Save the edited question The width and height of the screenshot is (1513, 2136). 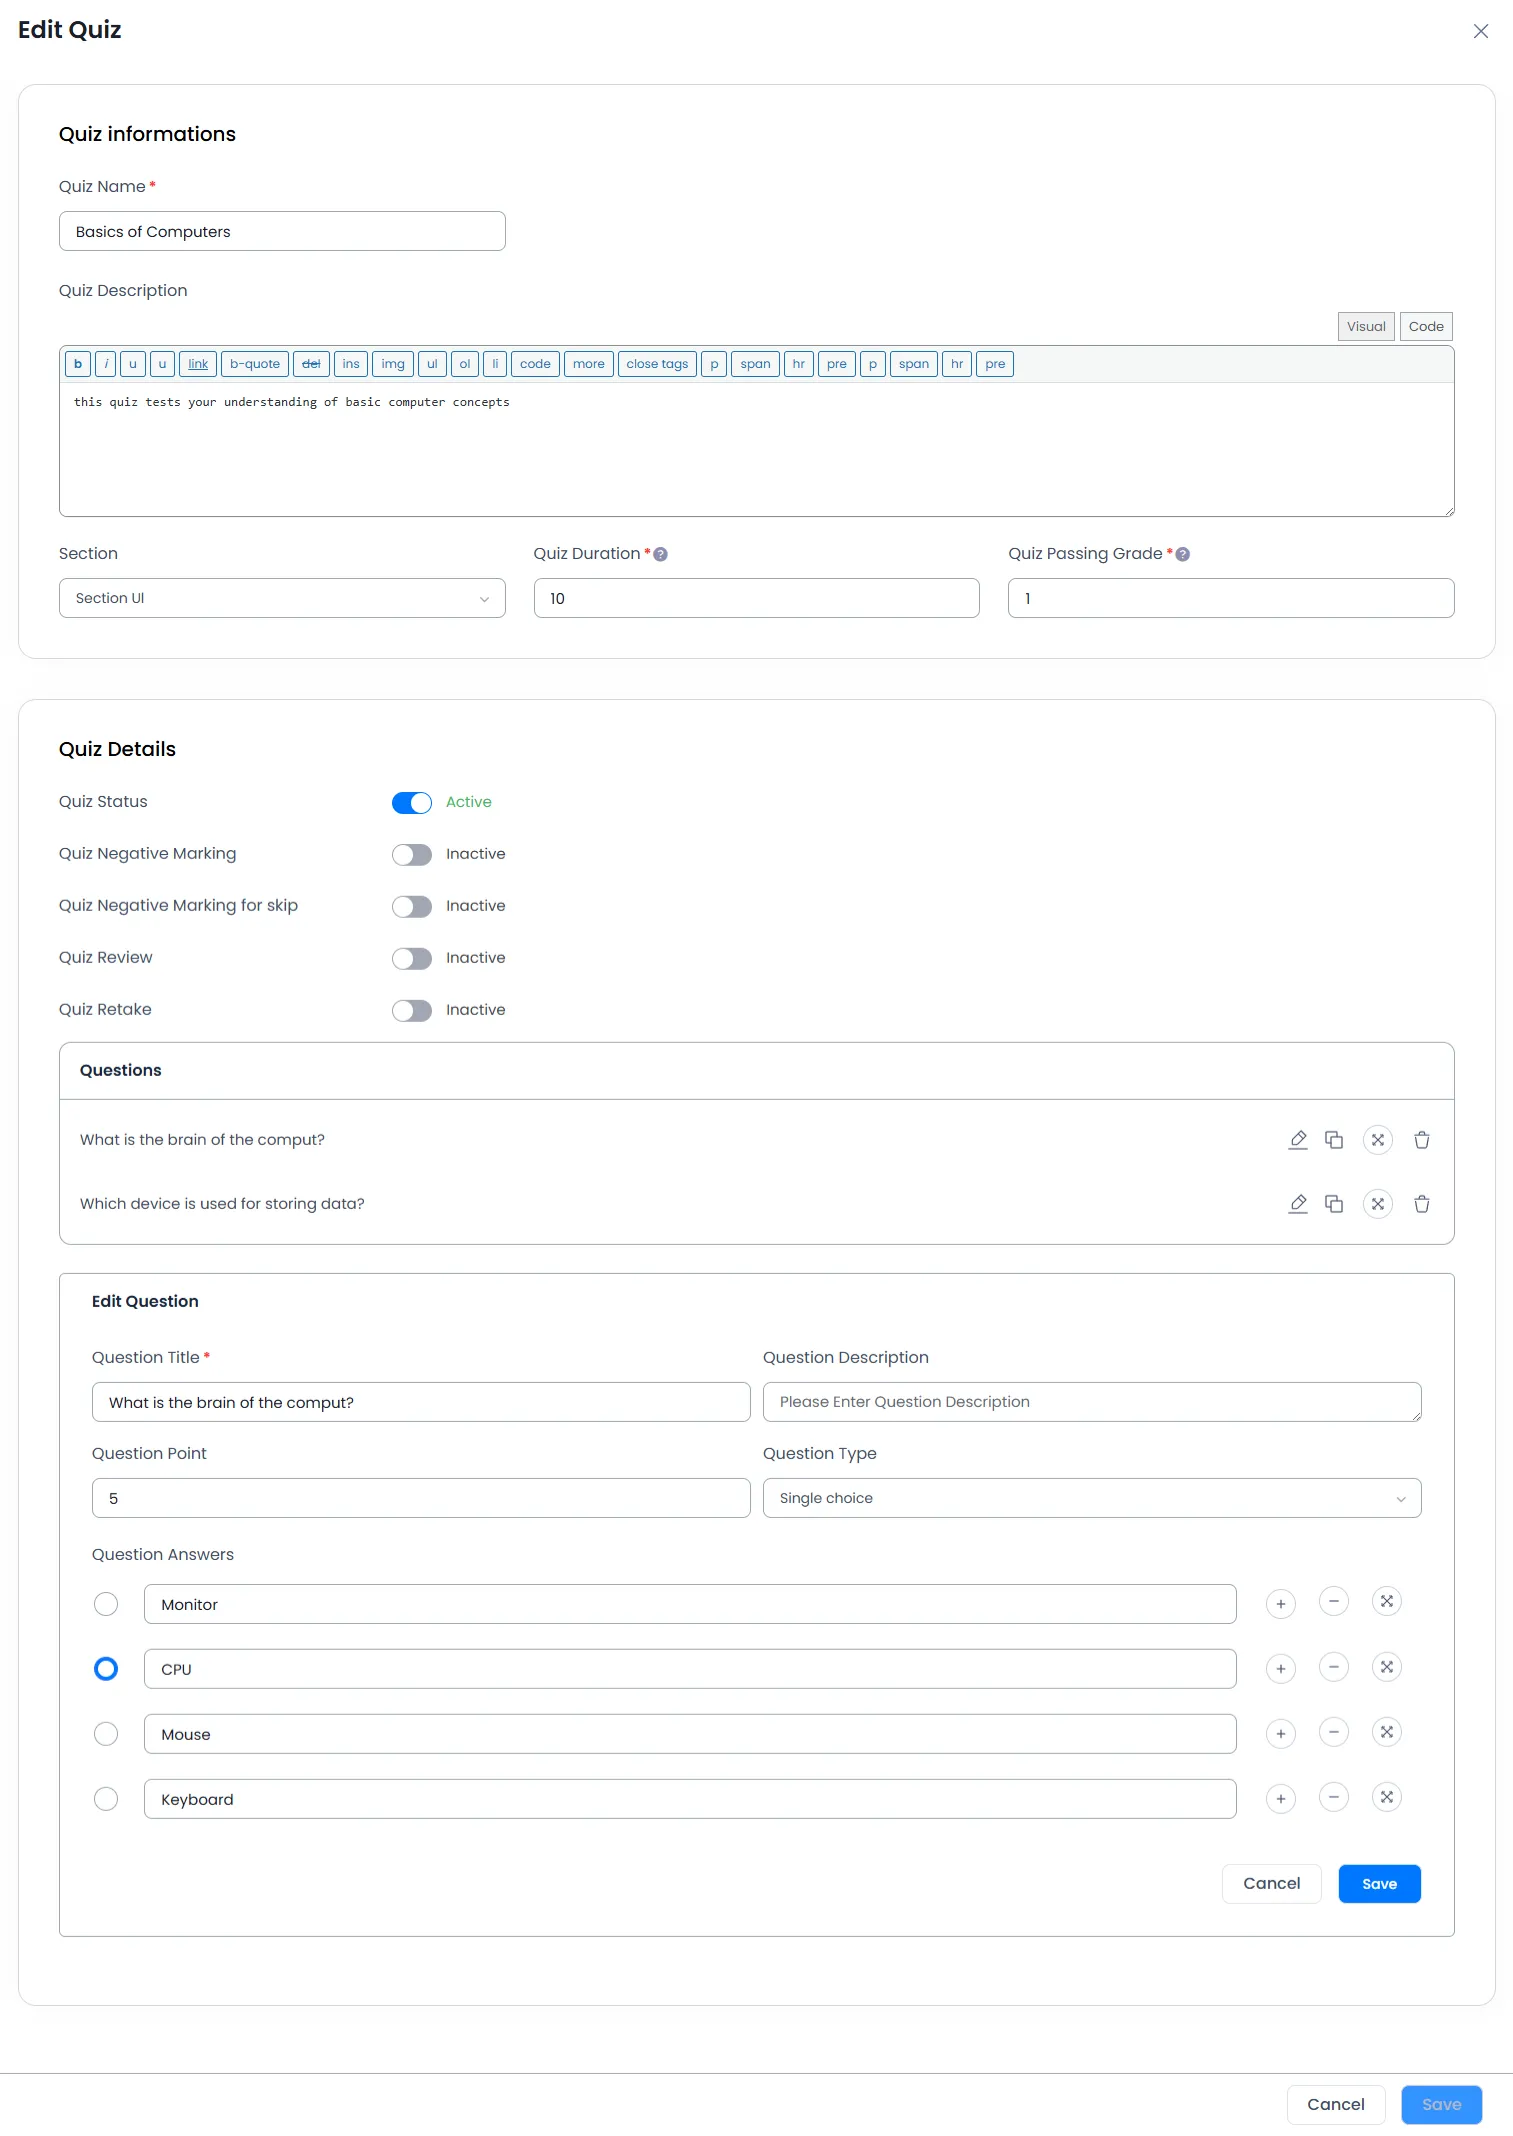click(1379, 1884)
